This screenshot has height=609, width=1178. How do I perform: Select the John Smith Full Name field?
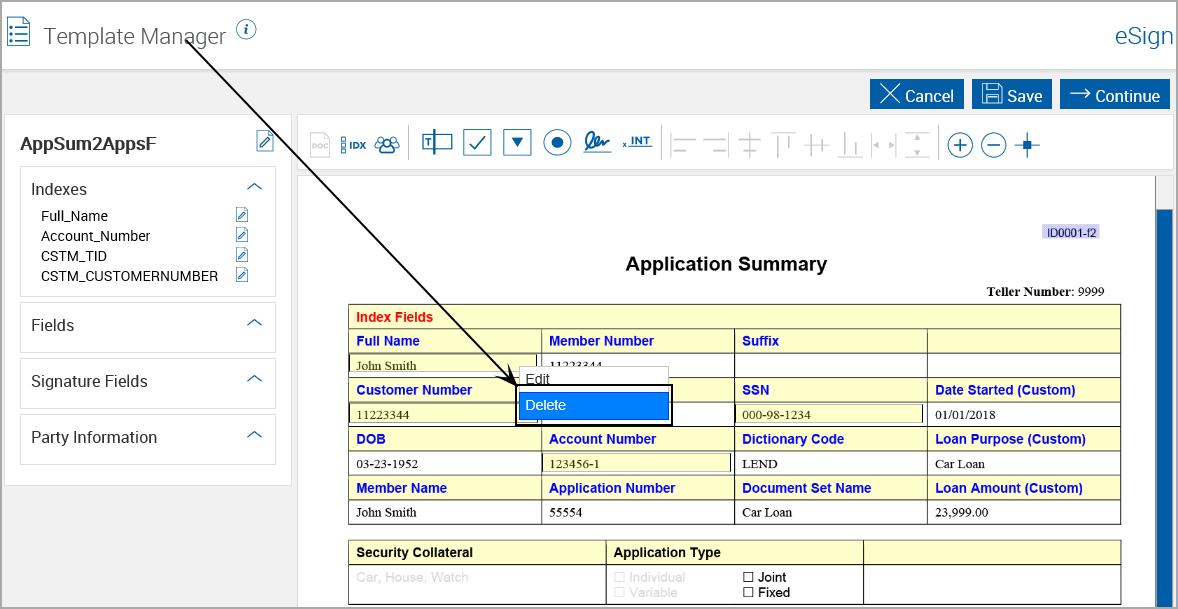pyautogui.click(x=443, y=365)
